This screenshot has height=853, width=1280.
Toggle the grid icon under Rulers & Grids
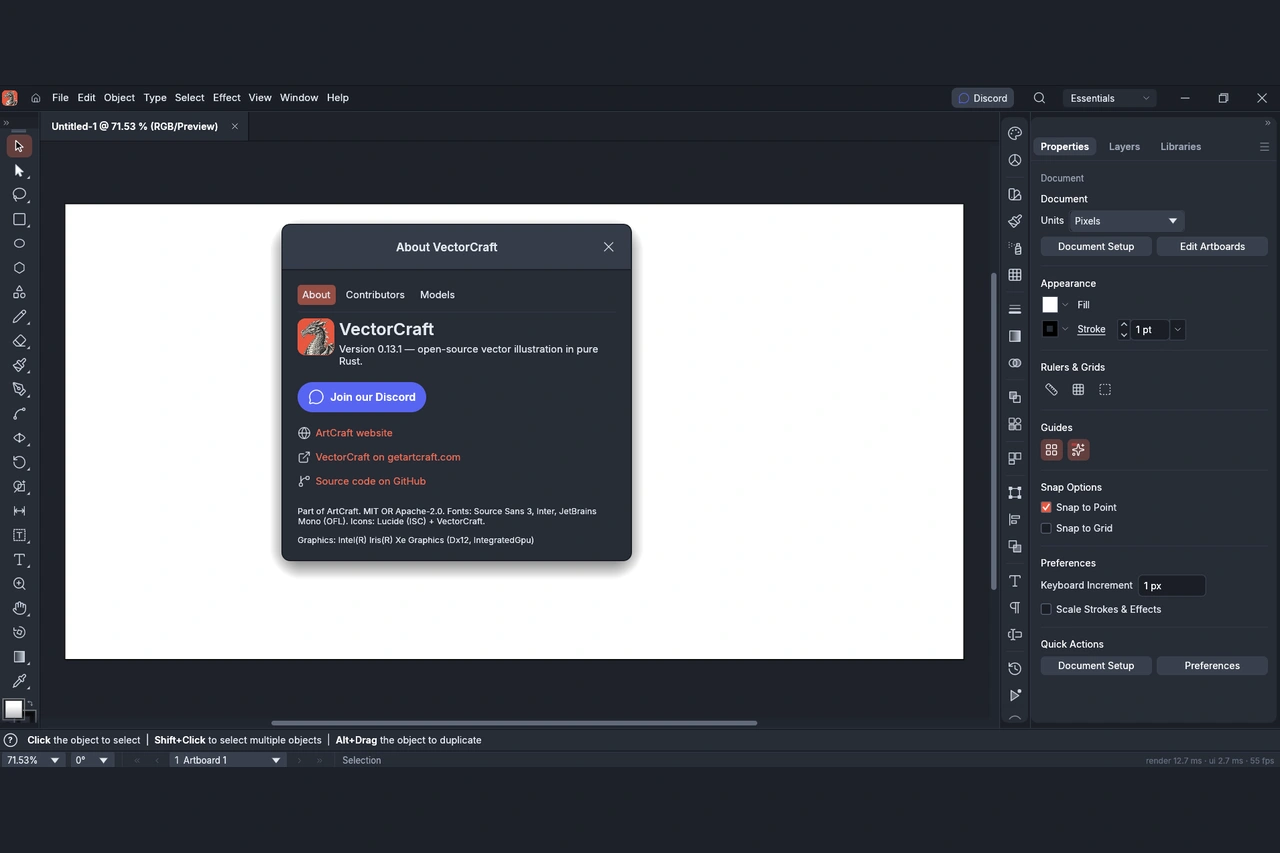[1078, 390]
